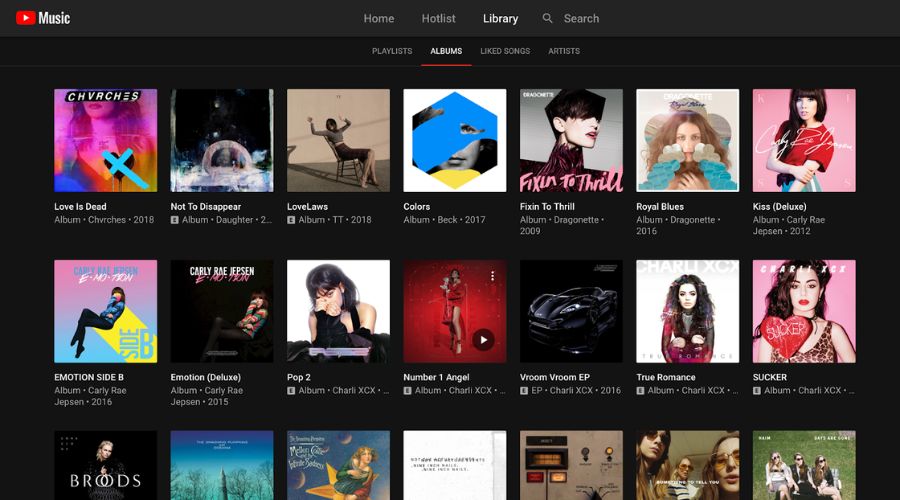The height and width of the screenshot is (500, 900).
Task: Click the SUCKER album title
Action: click(770, 377)
